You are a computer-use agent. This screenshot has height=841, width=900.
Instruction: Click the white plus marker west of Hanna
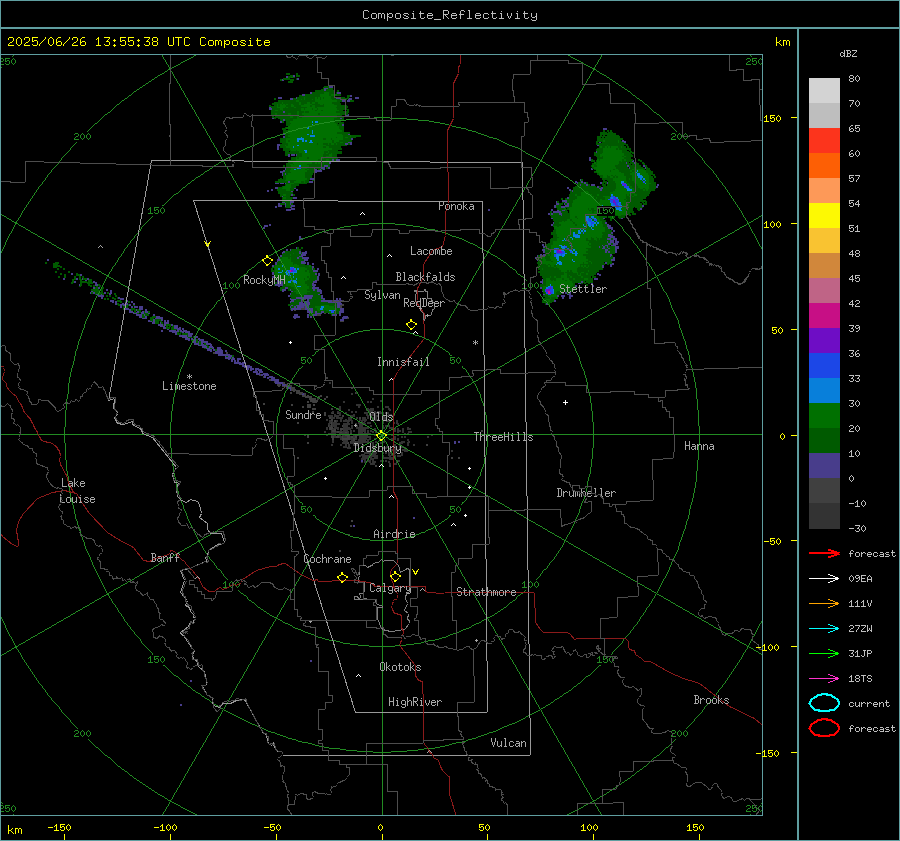coord(565,402)
